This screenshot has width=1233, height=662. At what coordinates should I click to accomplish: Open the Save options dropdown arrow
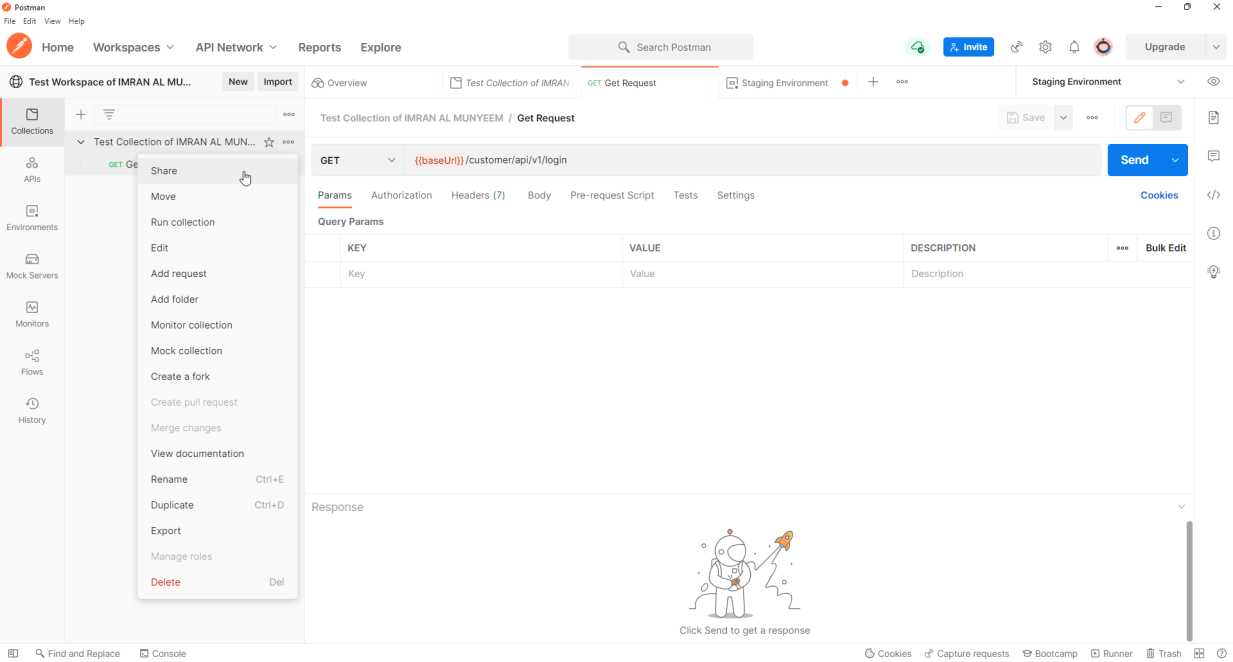(x=1063, y=118)
